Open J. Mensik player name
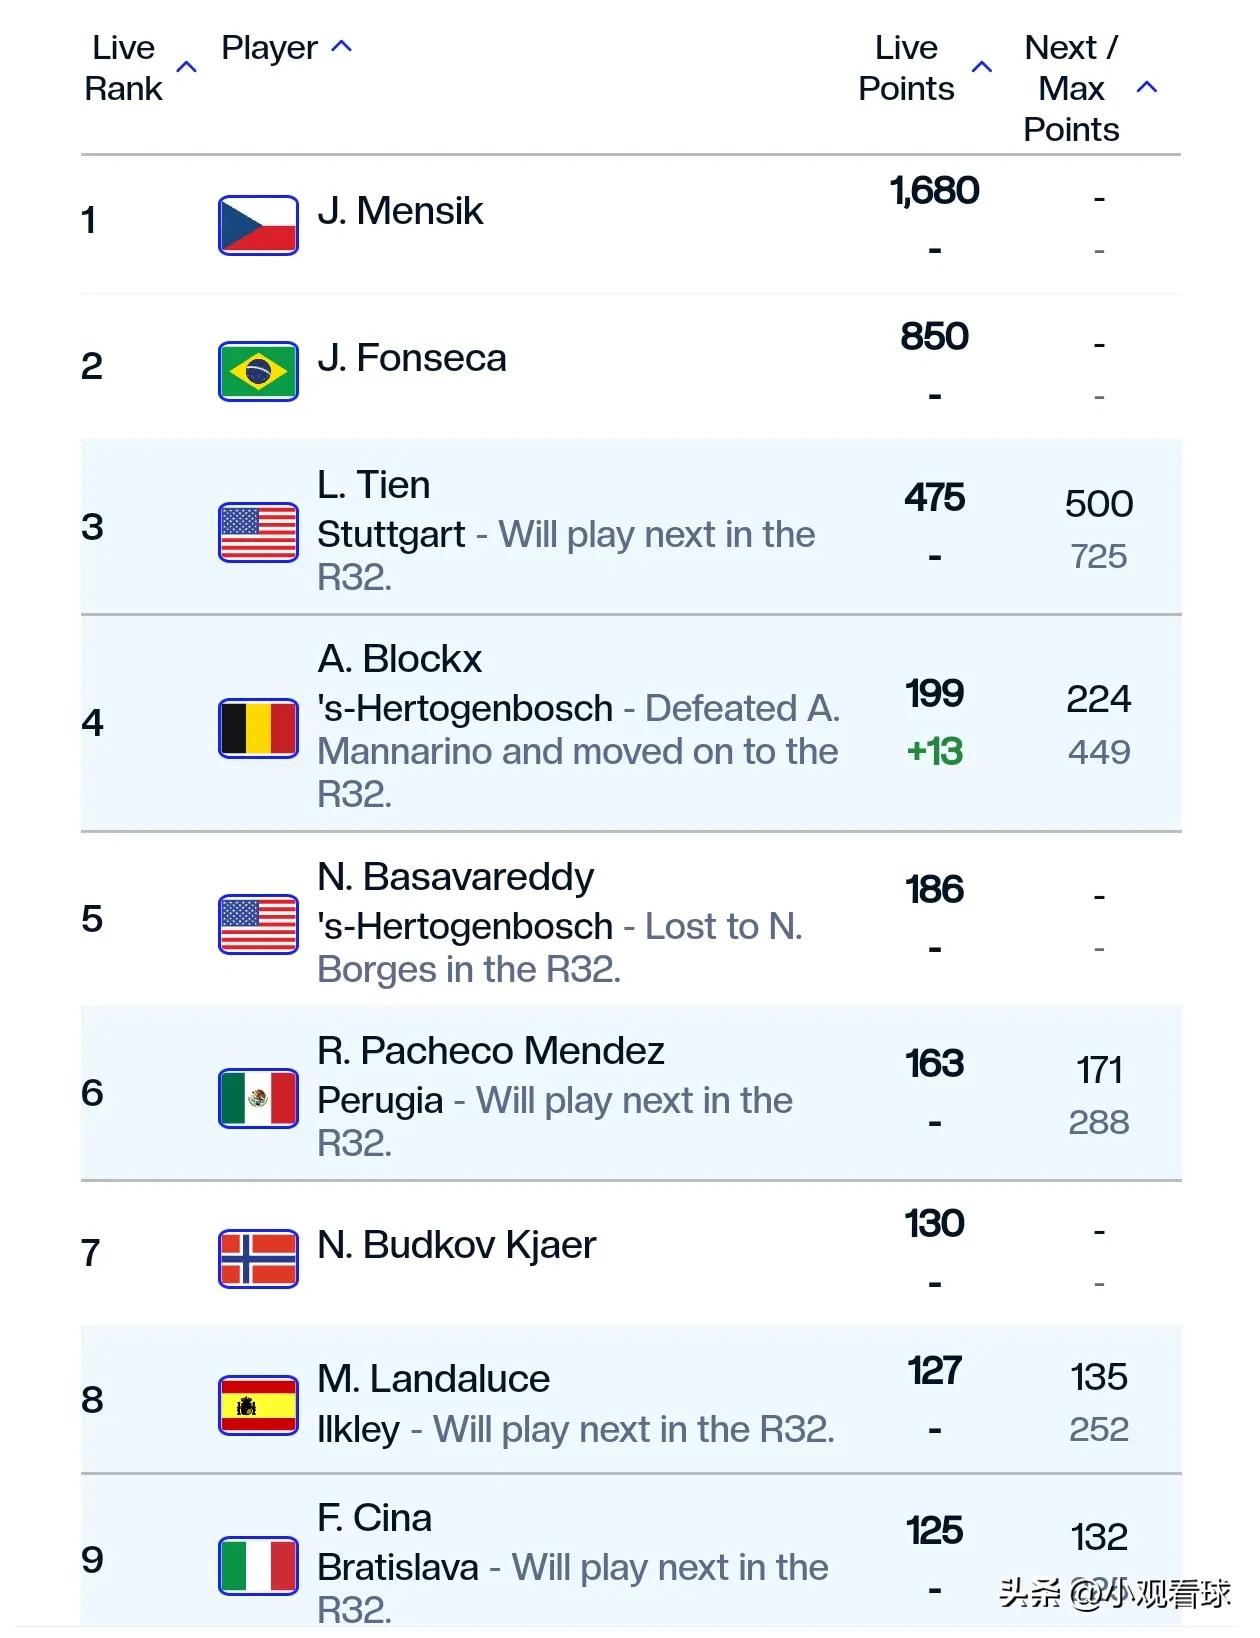This screenshot has width=1260, height=1638. [400, 211]
